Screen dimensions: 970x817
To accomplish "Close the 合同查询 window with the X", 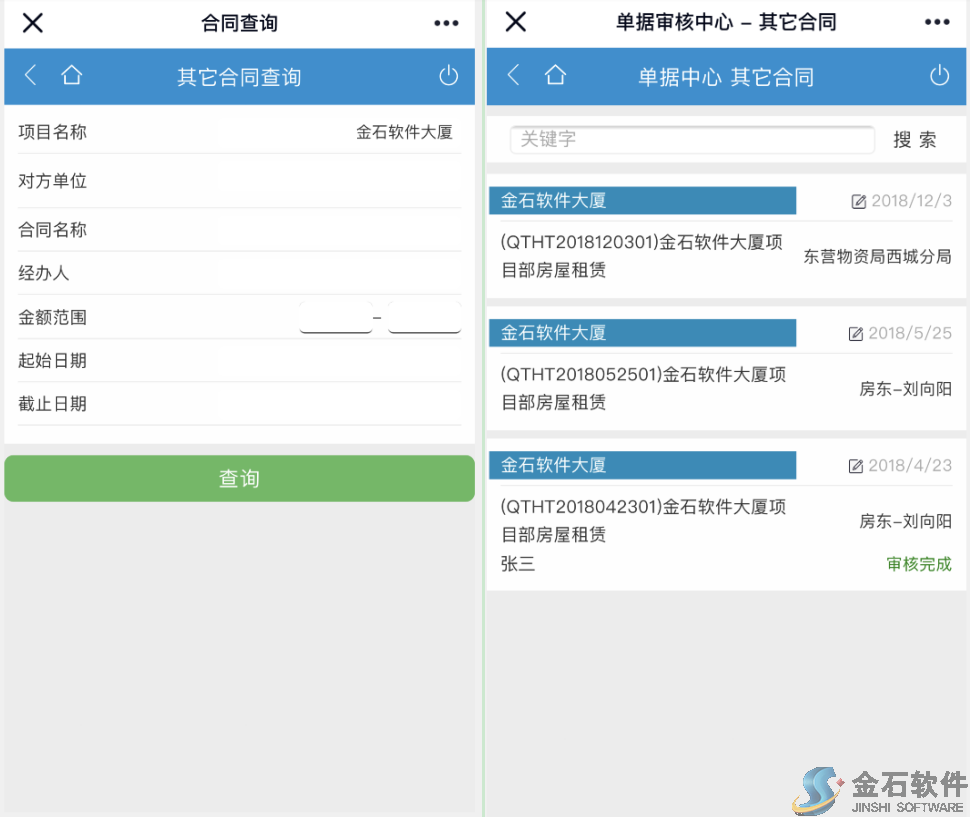I will point(32,22).
